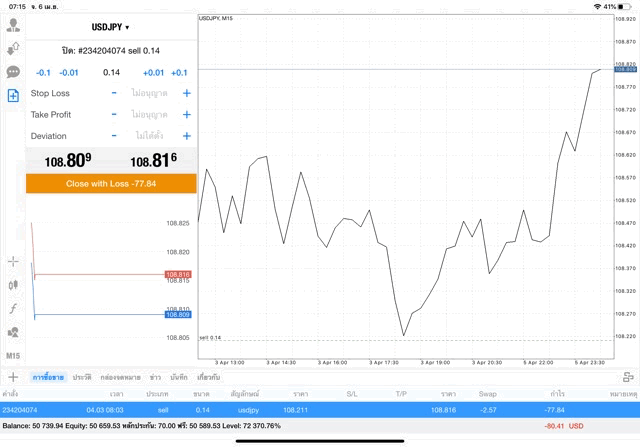
Task: Switch to the การซื้อขาย trade tab
Action: [x=48, y=377]
